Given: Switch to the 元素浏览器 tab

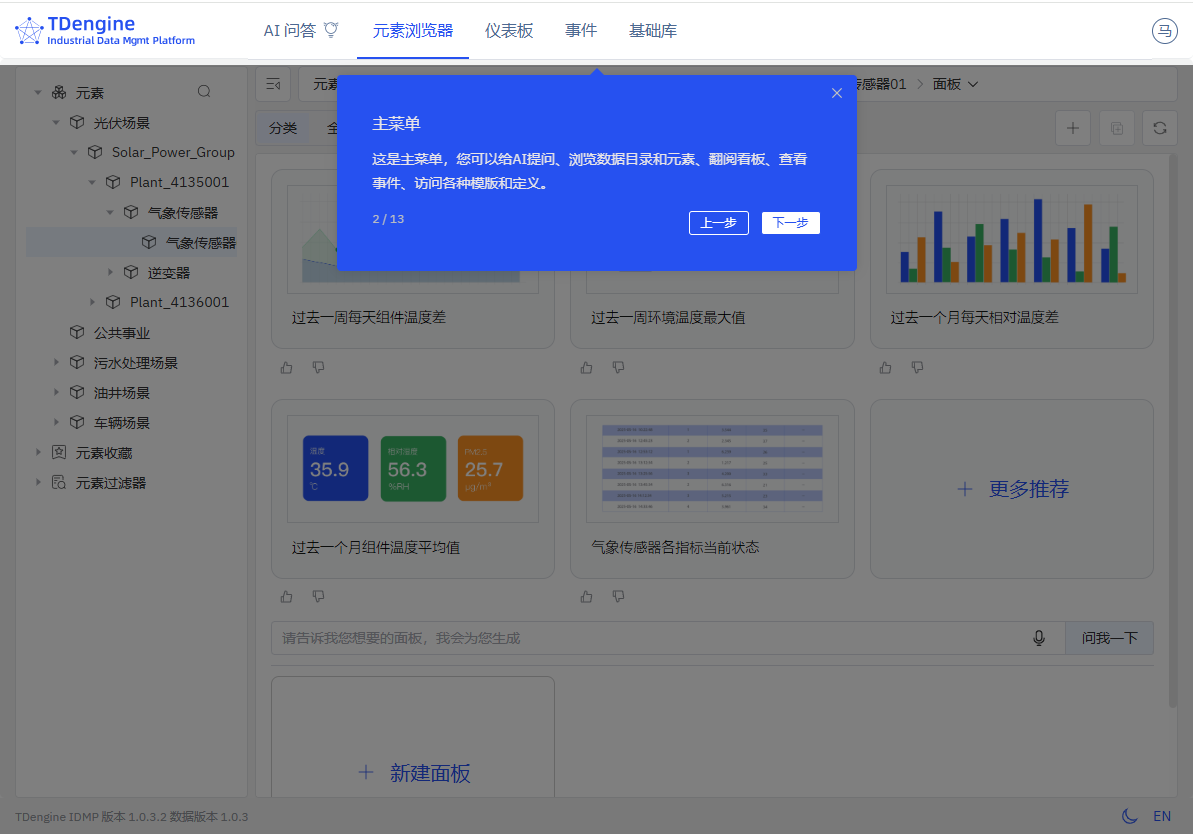Looking at the screenshot, I should 412,30.
